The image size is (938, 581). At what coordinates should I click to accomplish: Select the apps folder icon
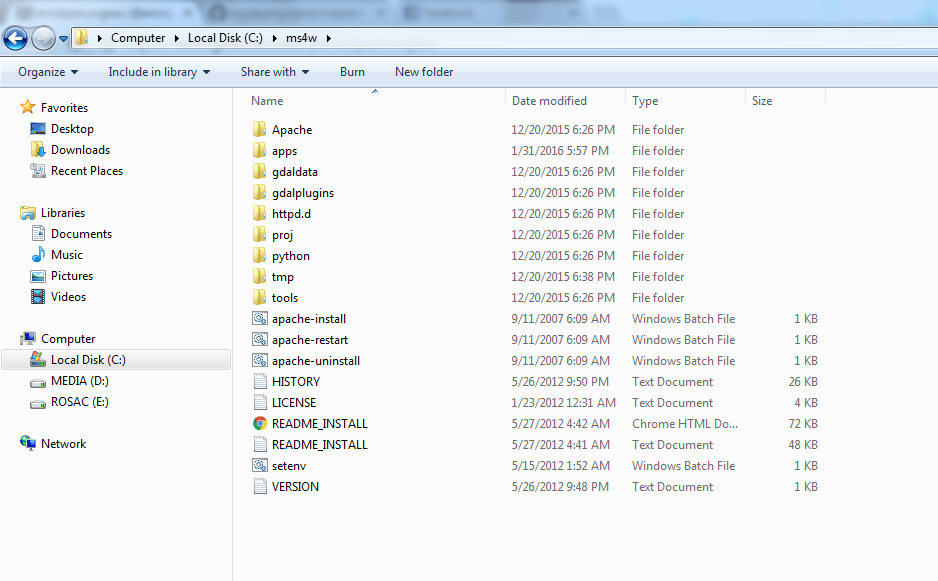[260, 150]
